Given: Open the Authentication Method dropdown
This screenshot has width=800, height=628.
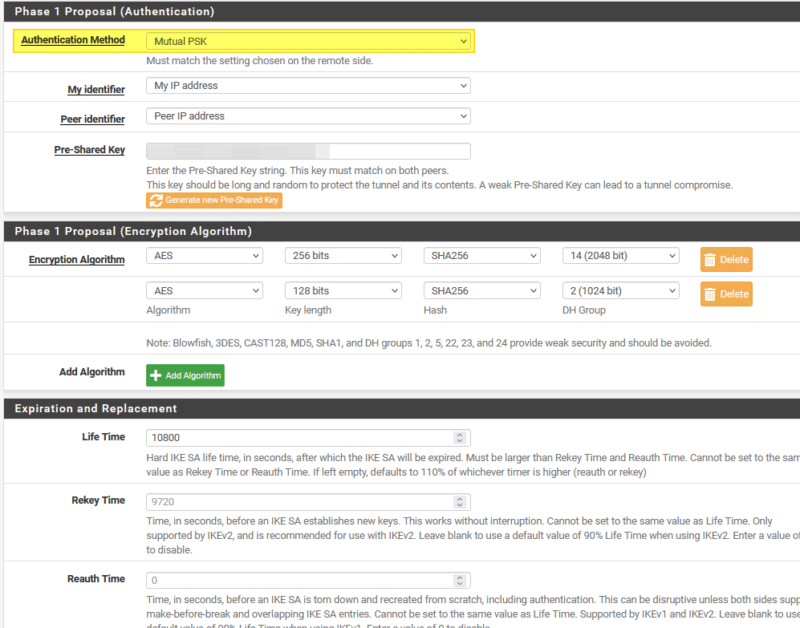Looking at the screenshot, I should click(308, 41).
